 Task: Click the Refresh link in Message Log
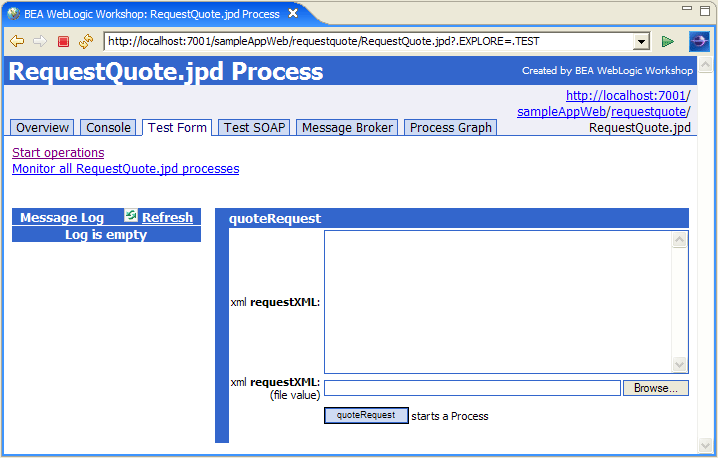point(168,218)
